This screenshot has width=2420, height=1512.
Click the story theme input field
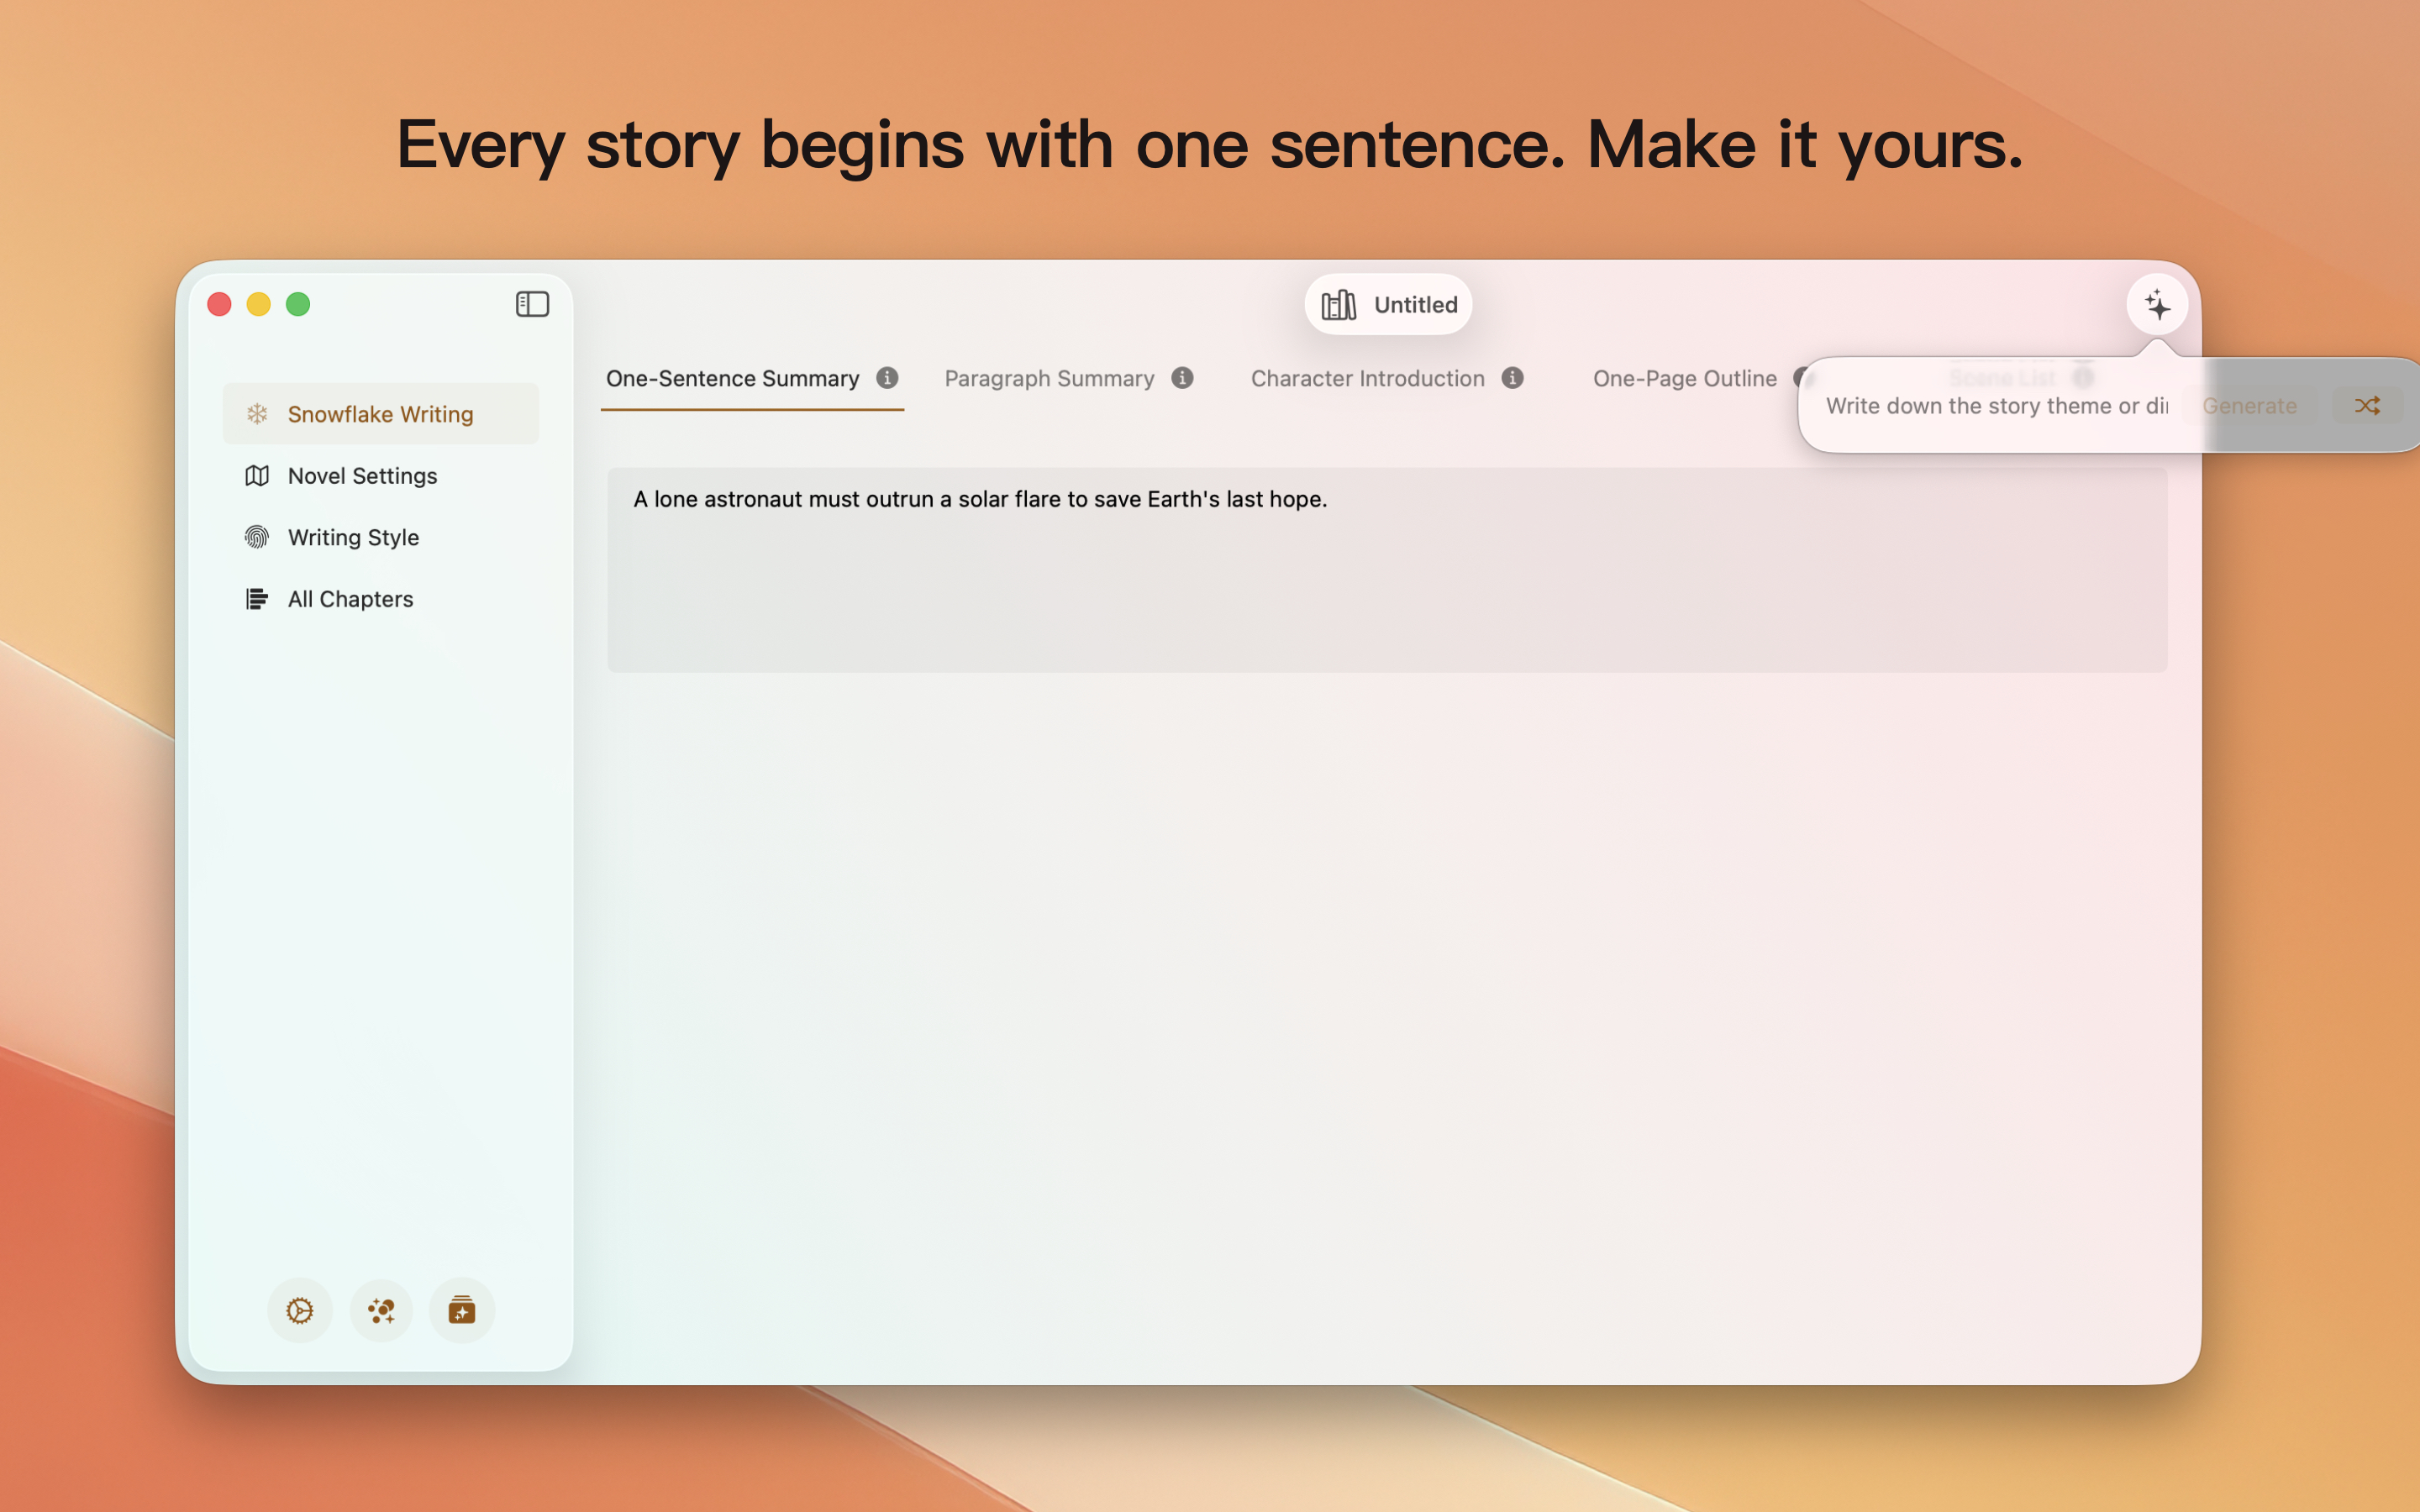(x=1995, y=406)
